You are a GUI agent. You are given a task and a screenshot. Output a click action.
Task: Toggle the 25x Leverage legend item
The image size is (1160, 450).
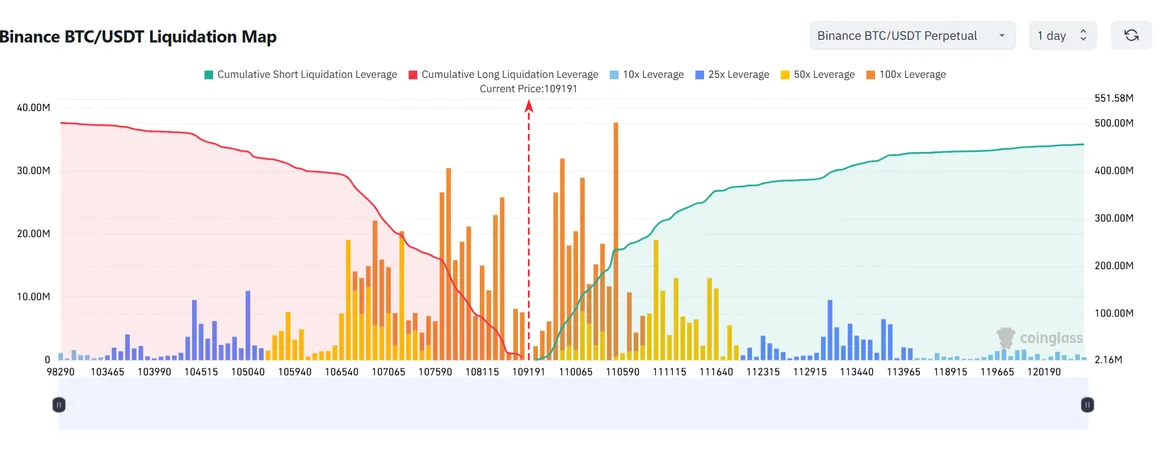click(x=732, y=75)
